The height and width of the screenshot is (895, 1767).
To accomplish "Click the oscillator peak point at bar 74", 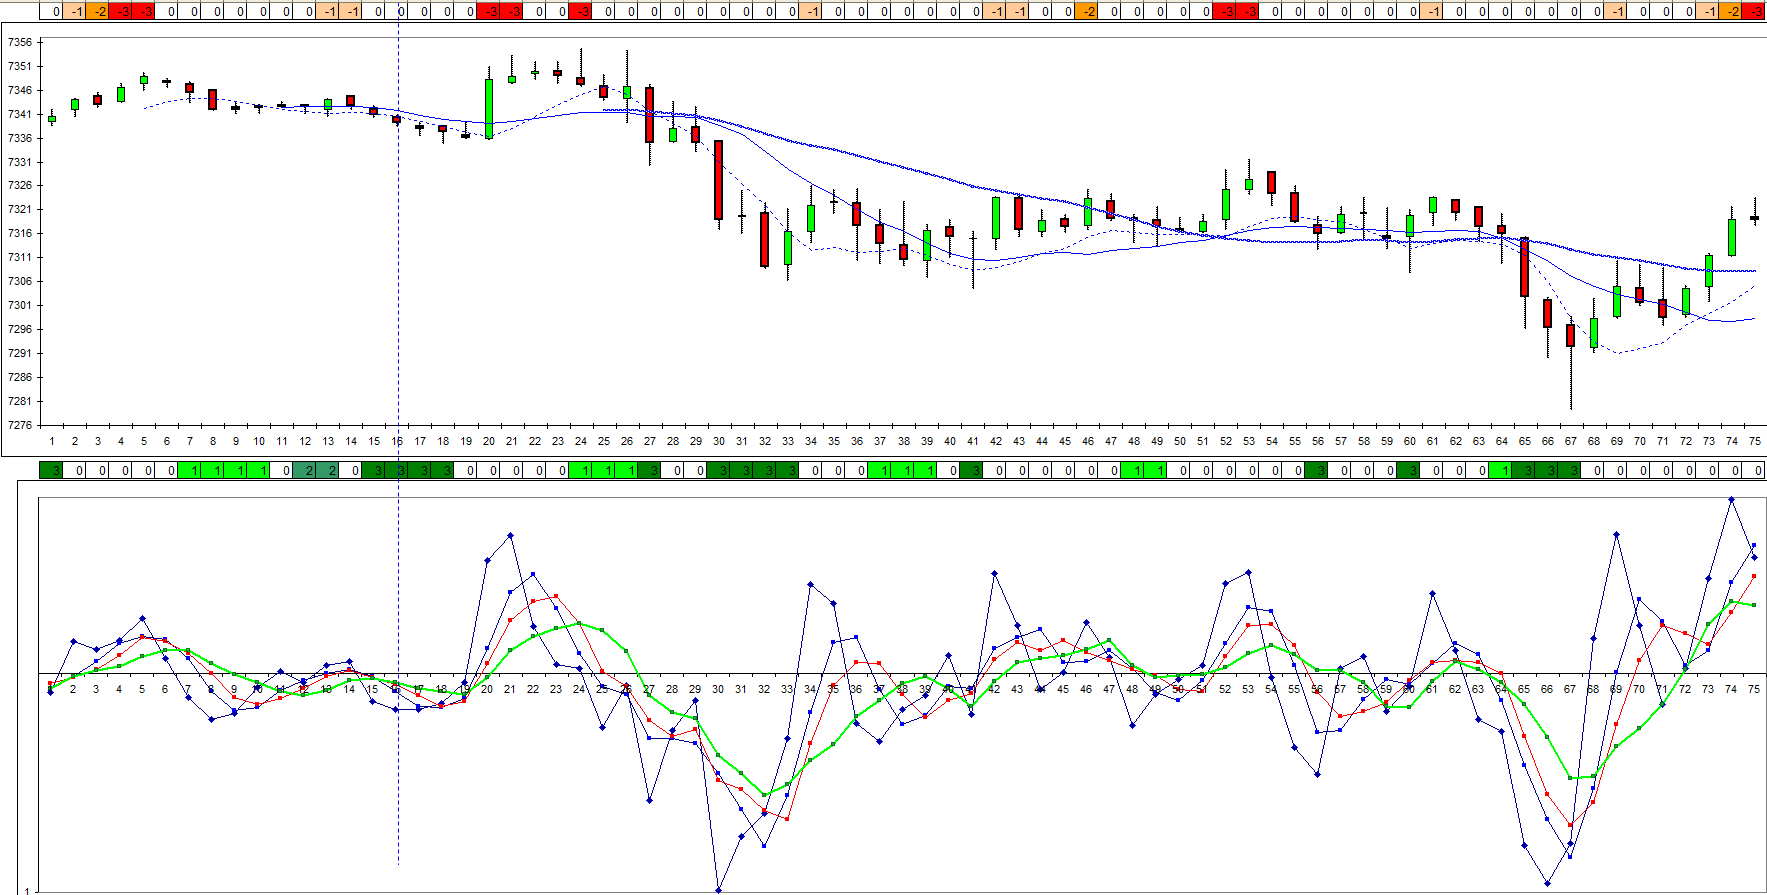I will click(x=1732, y=500).
